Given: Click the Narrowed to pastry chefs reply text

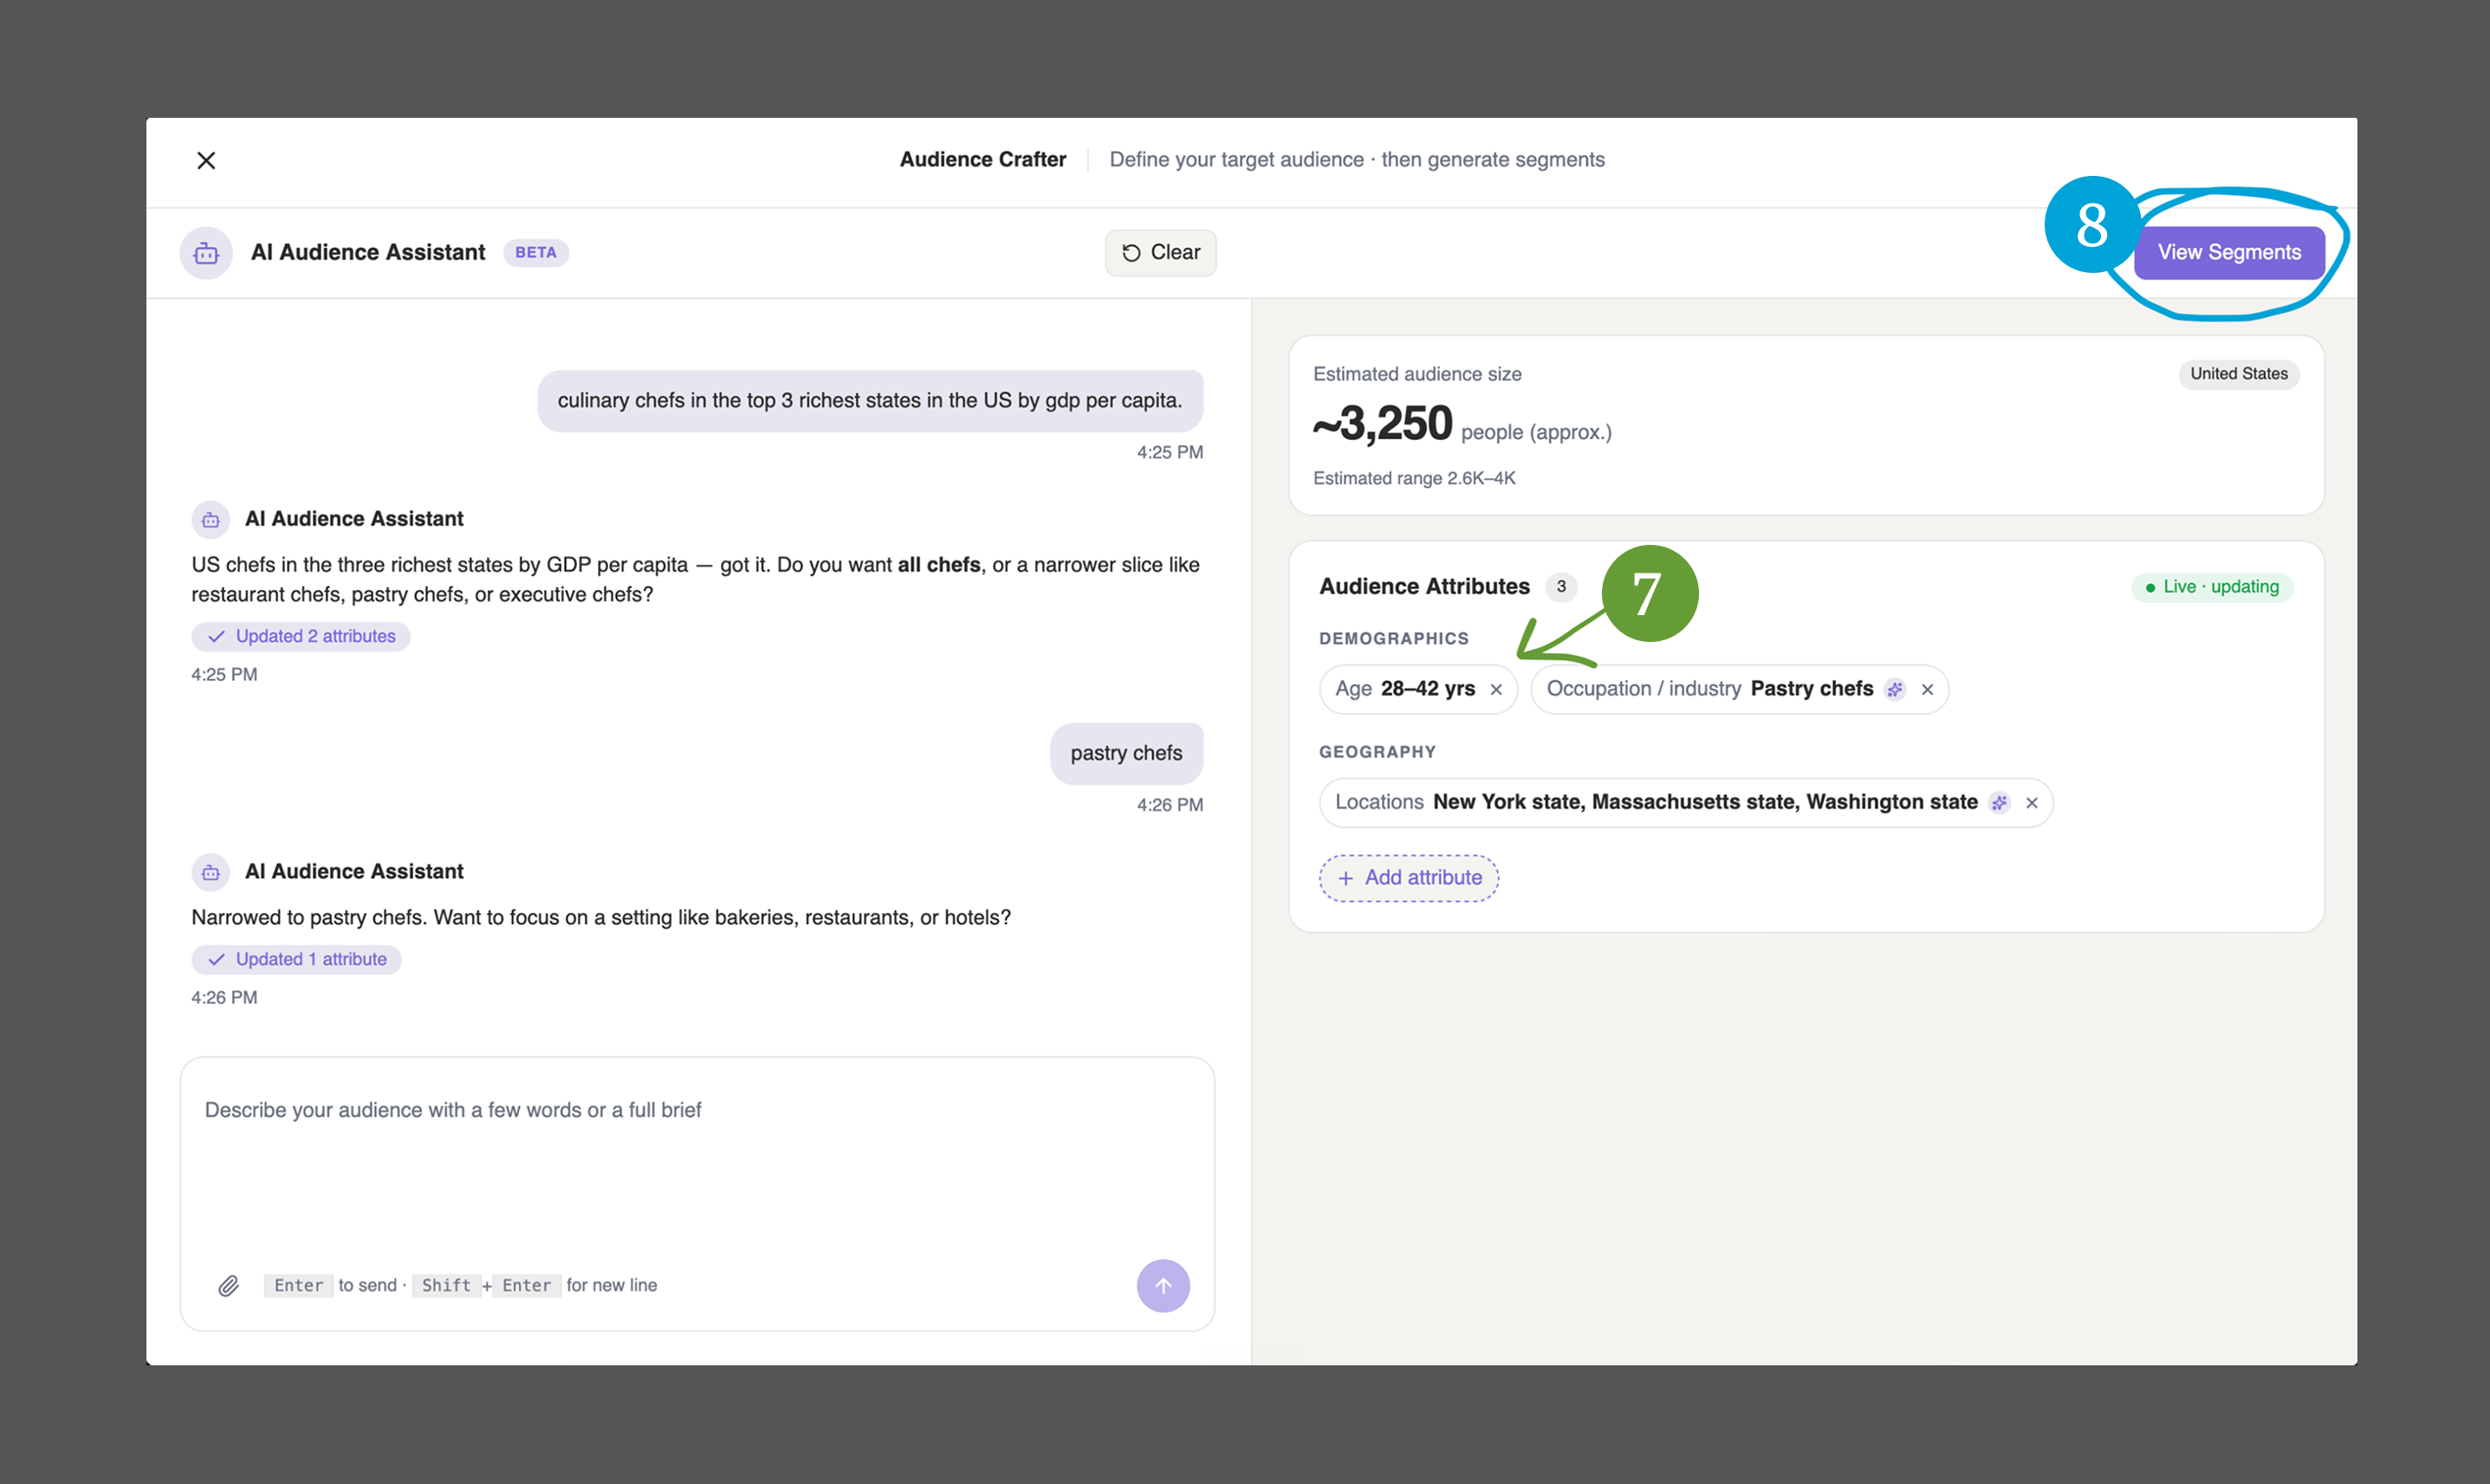Looking at the screenshot, I should pos(601,918).
